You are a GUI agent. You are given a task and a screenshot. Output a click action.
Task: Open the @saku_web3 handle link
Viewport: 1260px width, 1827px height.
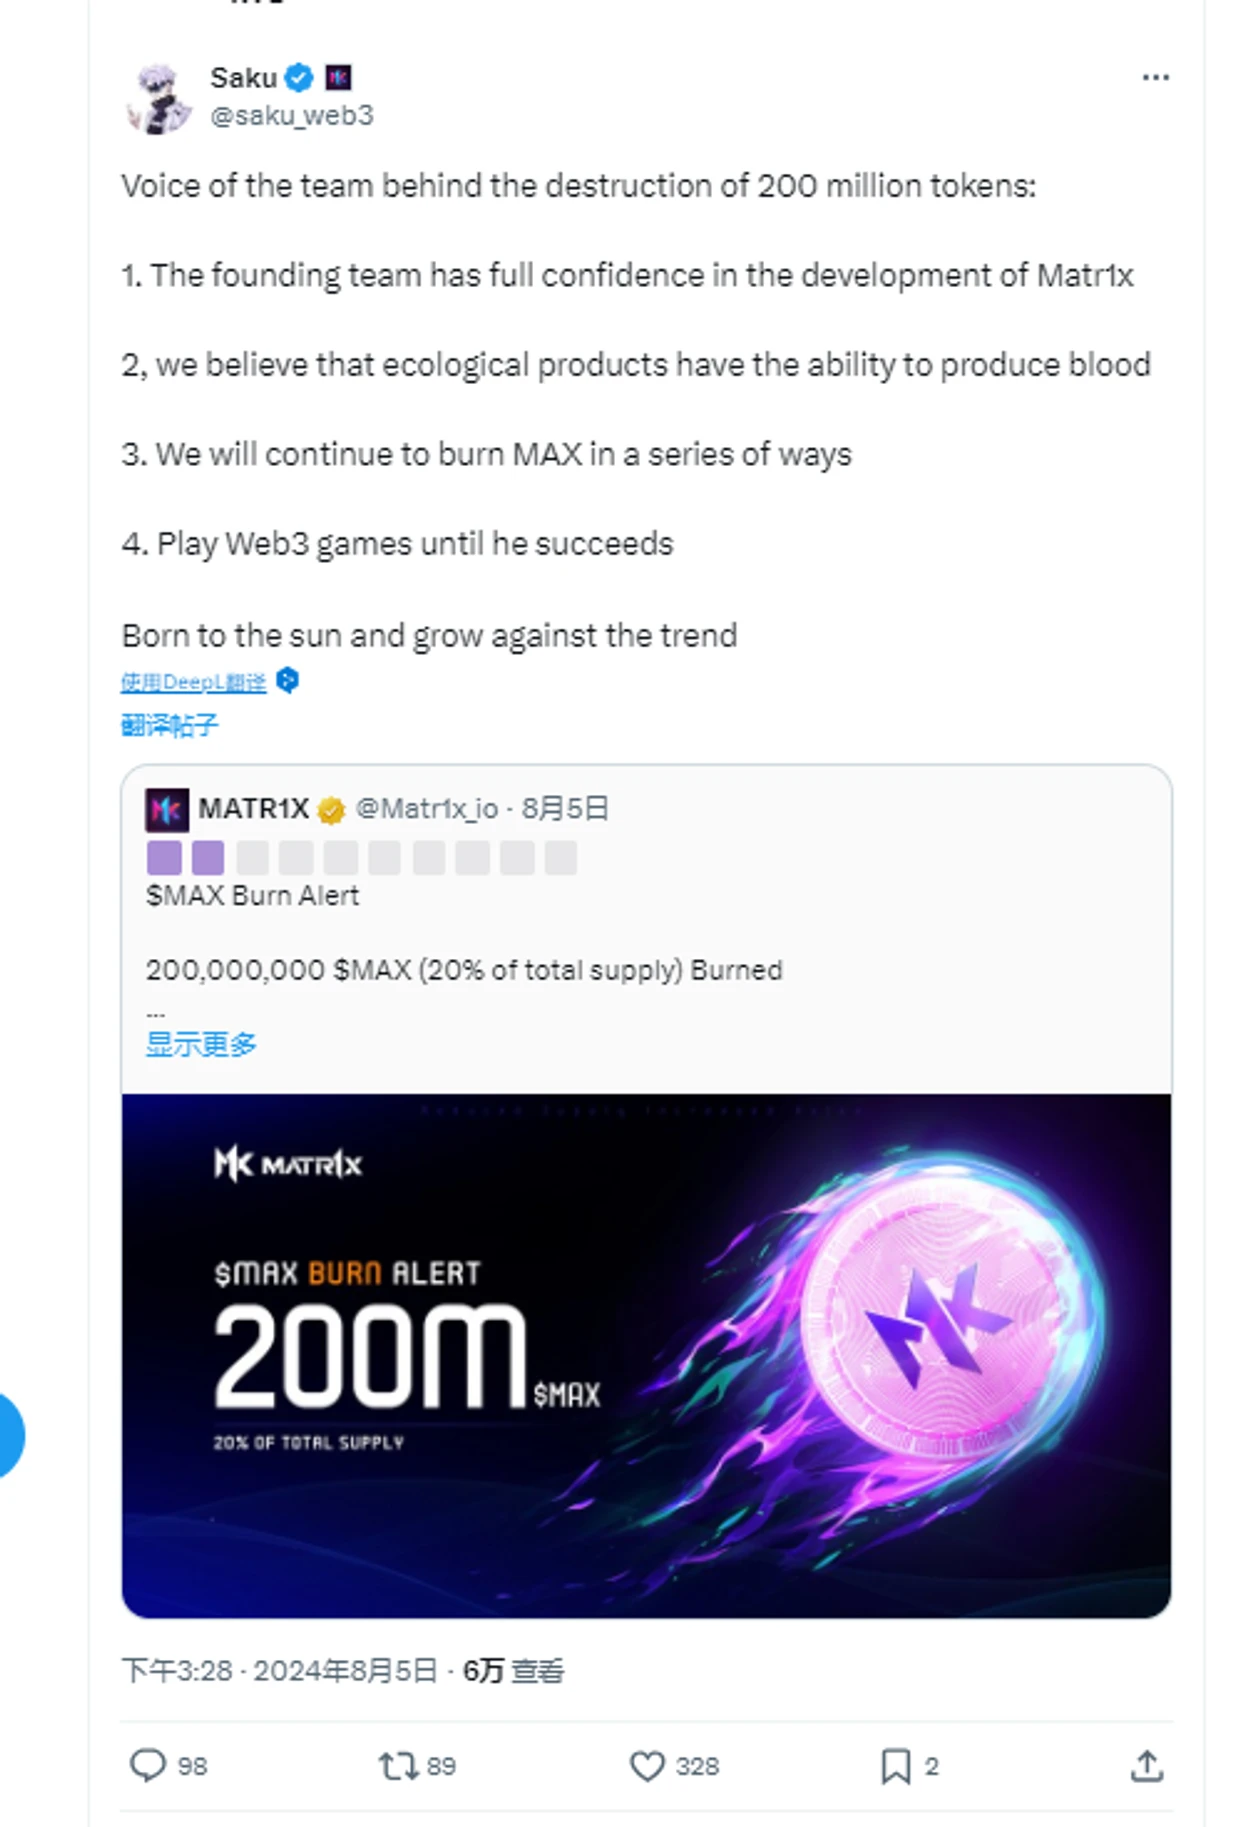pos(291,116)
